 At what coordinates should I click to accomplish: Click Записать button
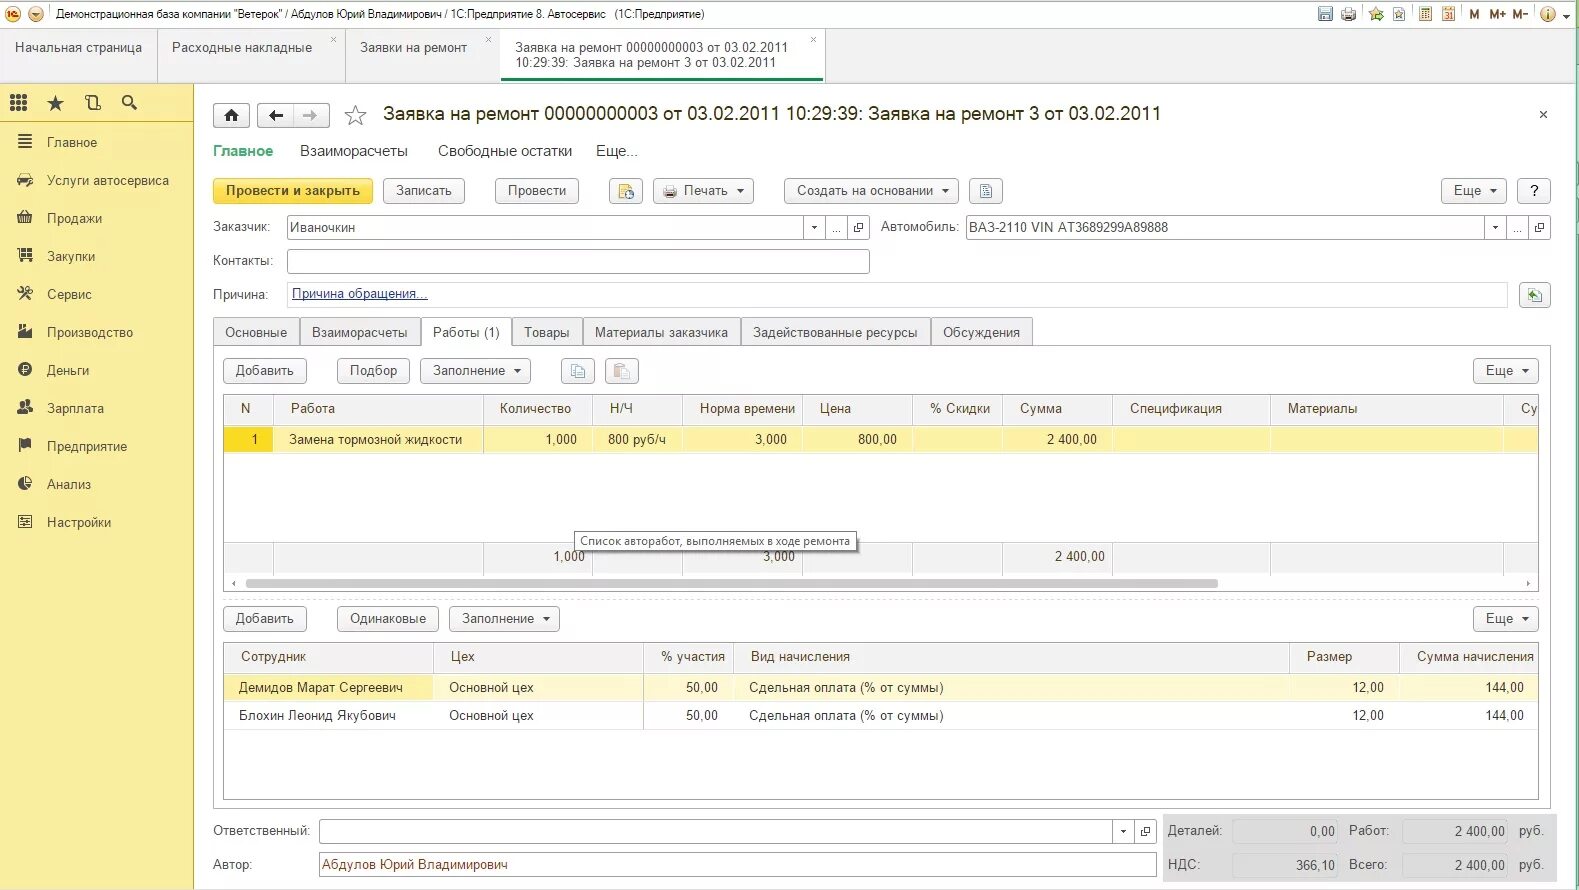[x=424, y=191]
